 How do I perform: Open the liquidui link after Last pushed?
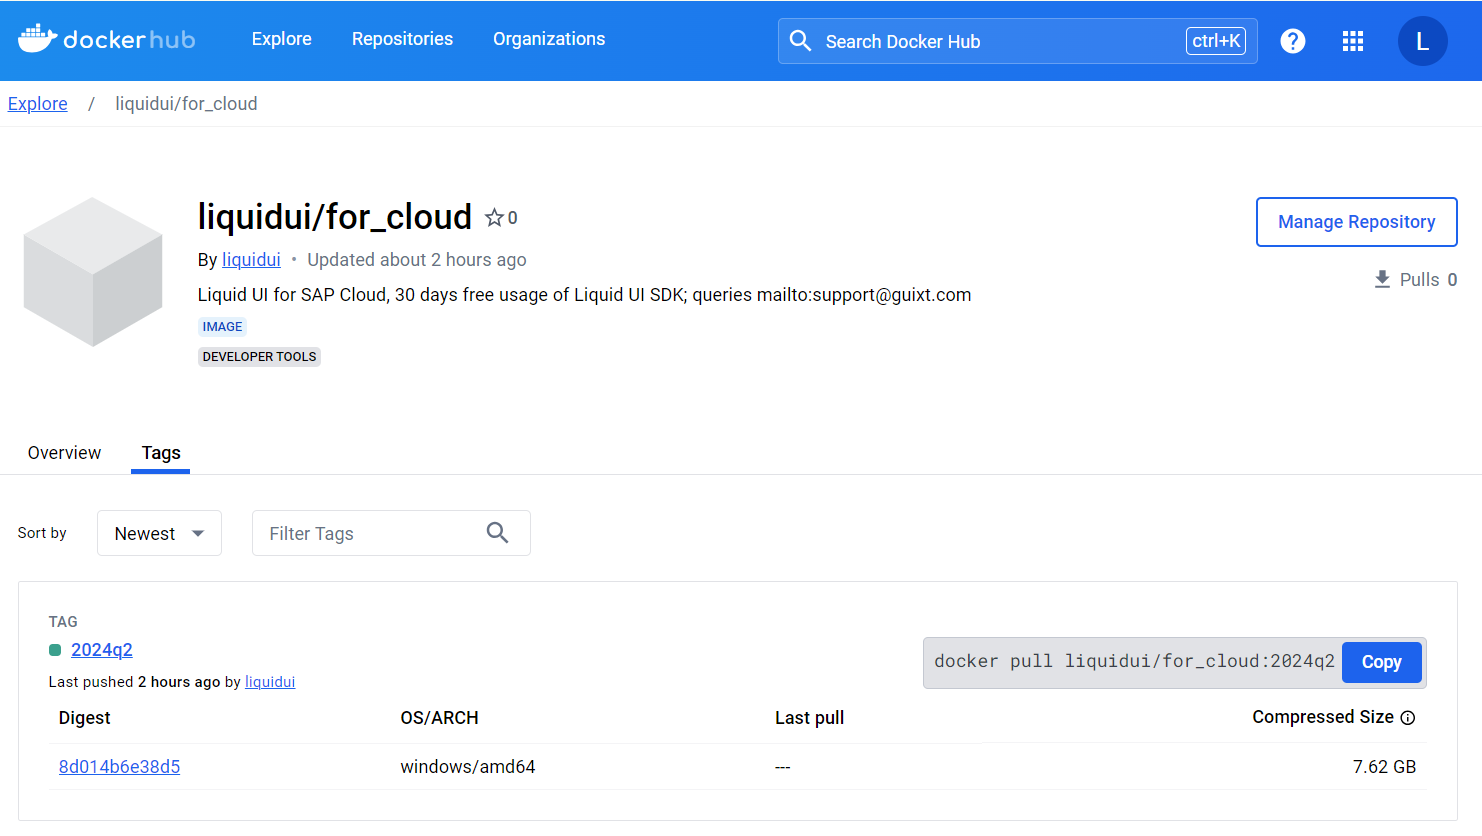tap(270, 682)
